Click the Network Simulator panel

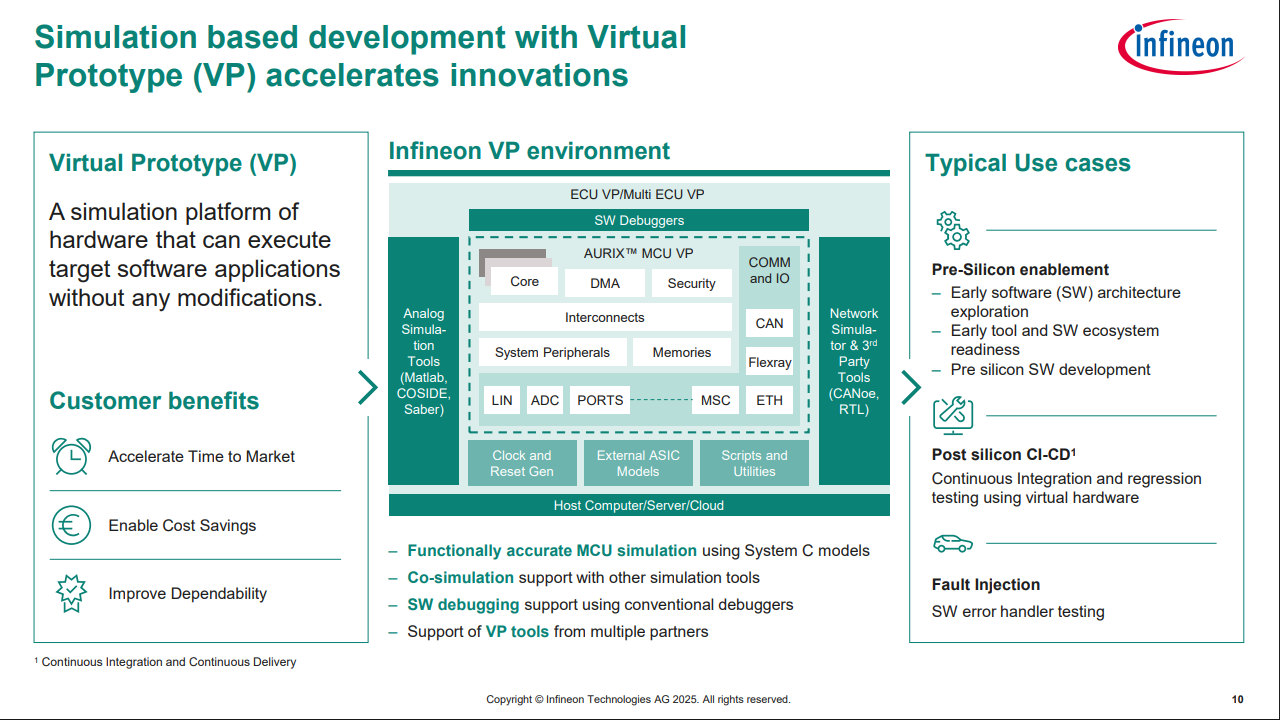click(854, 361)
